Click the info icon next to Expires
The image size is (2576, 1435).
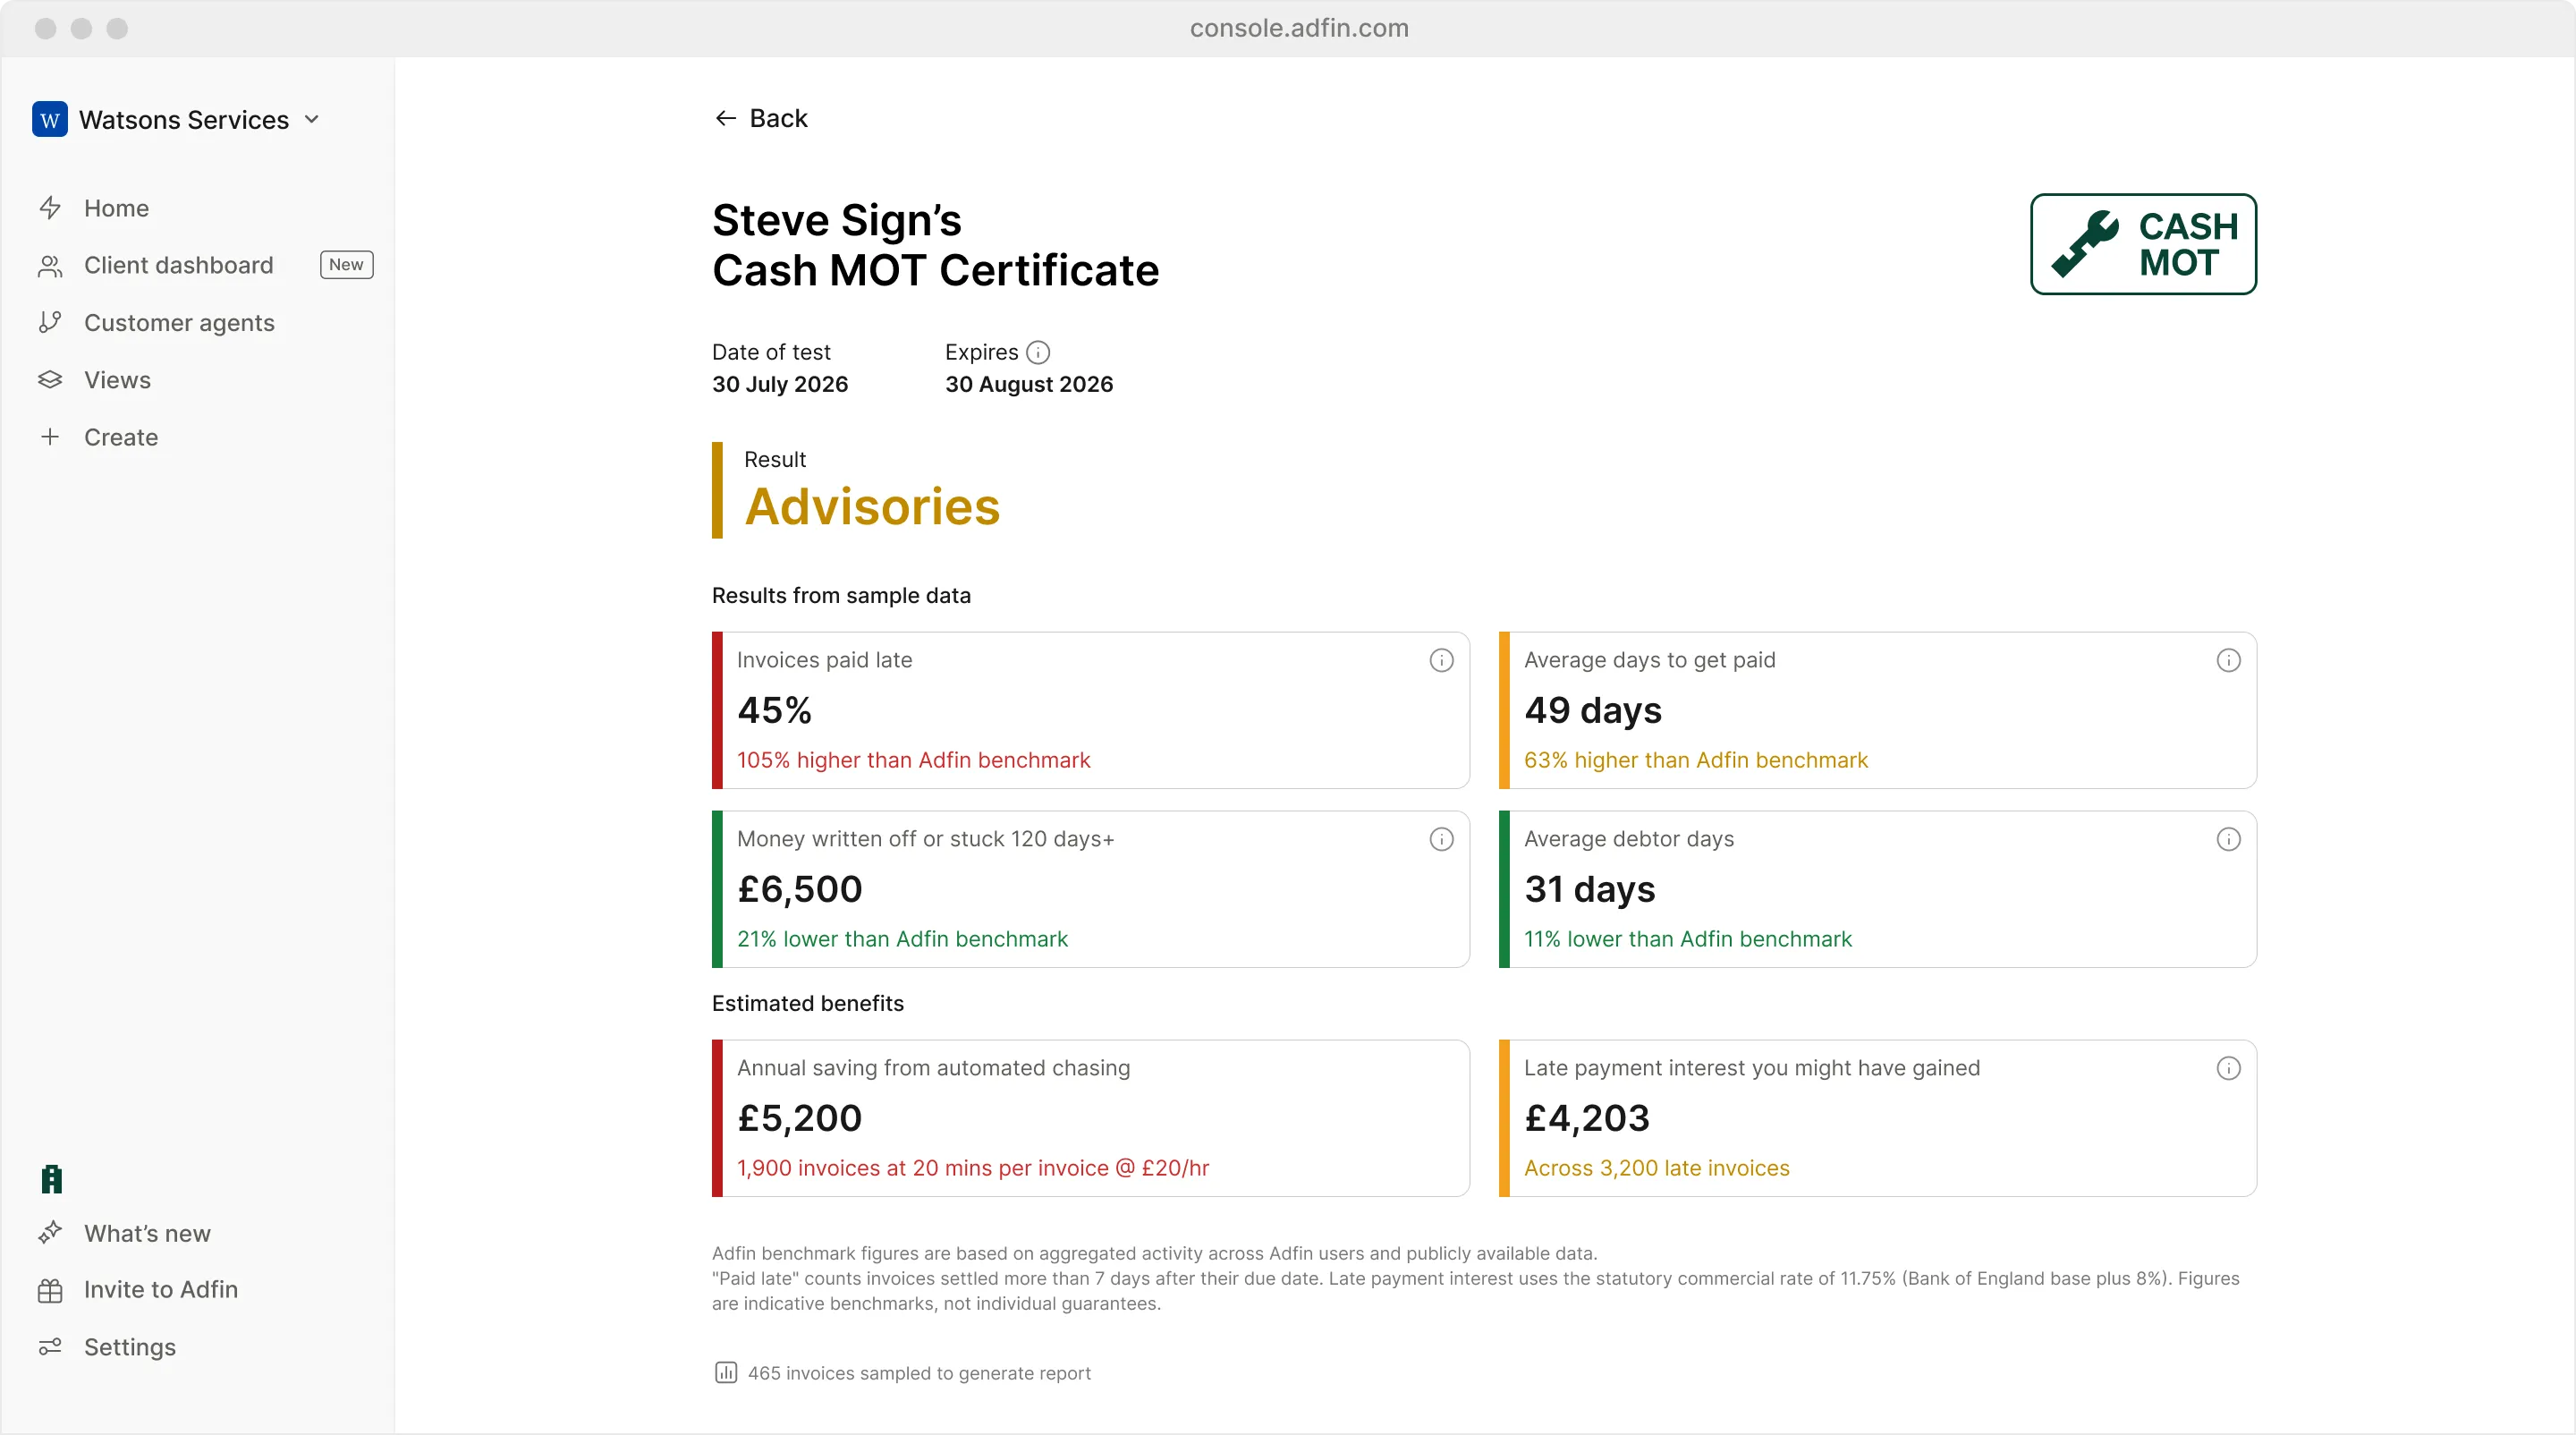1038,352
